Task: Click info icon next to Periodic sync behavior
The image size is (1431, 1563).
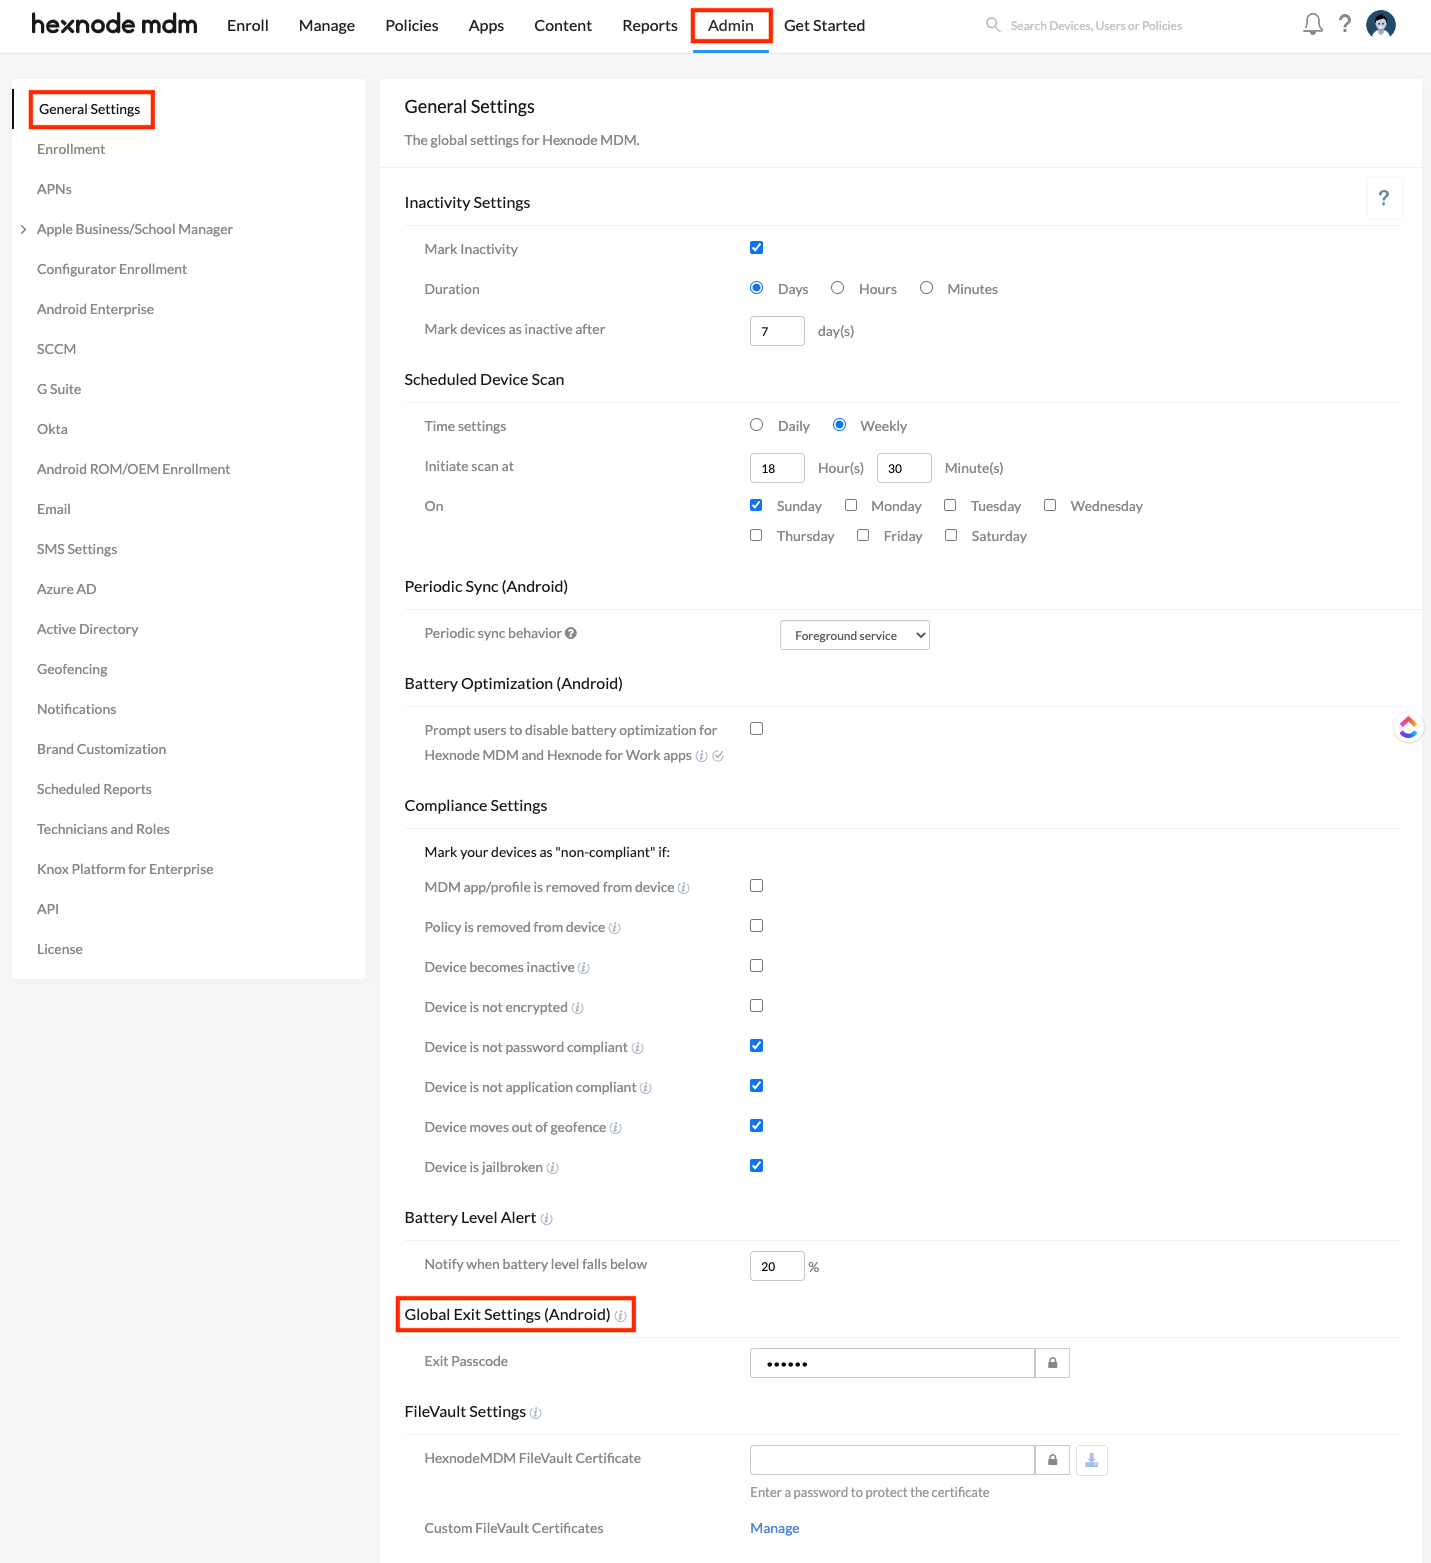Action: (x=571, y=633)
